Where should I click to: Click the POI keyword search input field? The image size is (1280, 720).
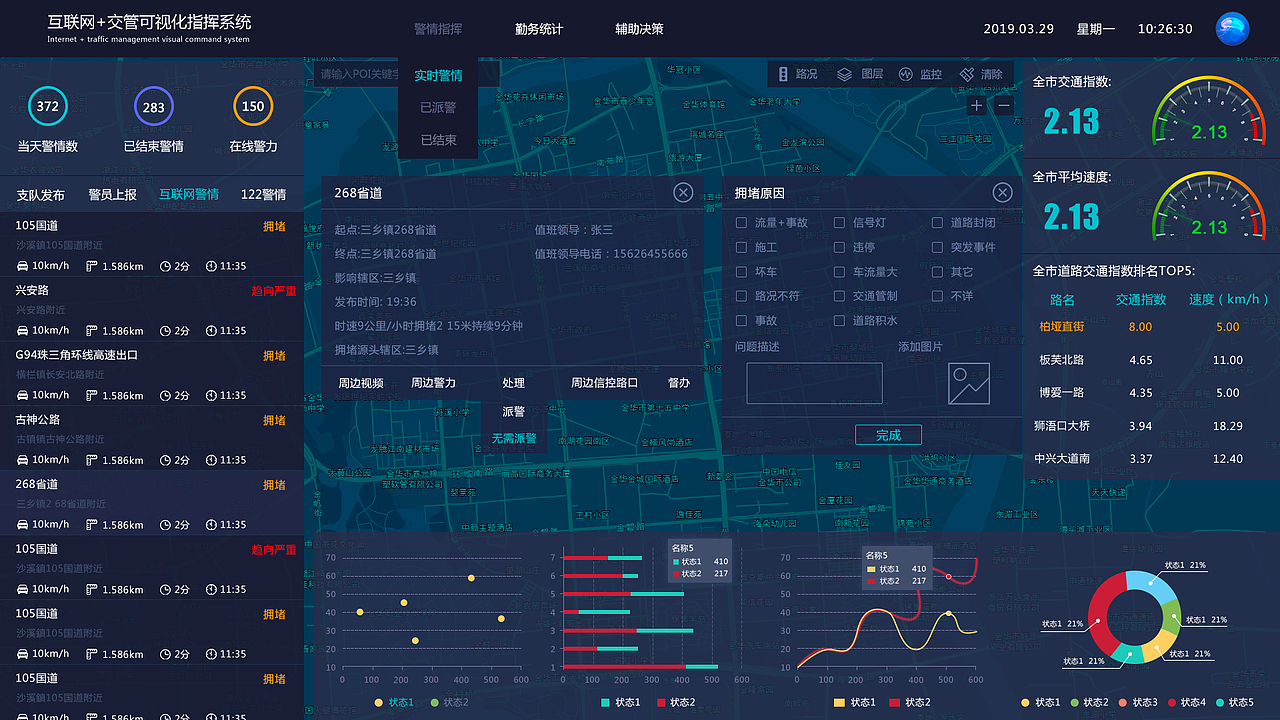click(x=358, y=74)
